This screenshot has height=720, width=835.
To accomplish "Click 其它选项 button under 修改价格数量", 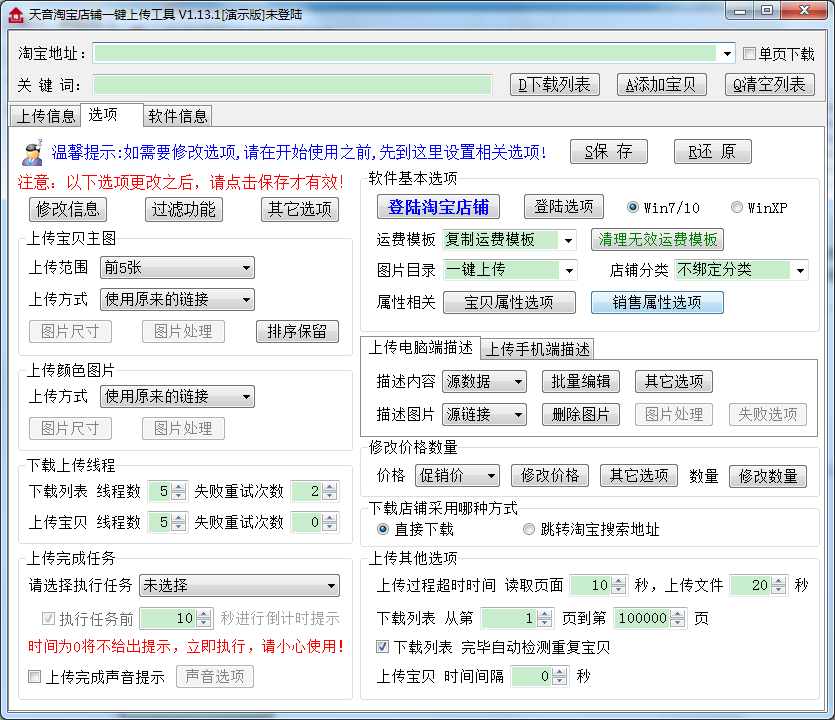I will pos(638,476).
